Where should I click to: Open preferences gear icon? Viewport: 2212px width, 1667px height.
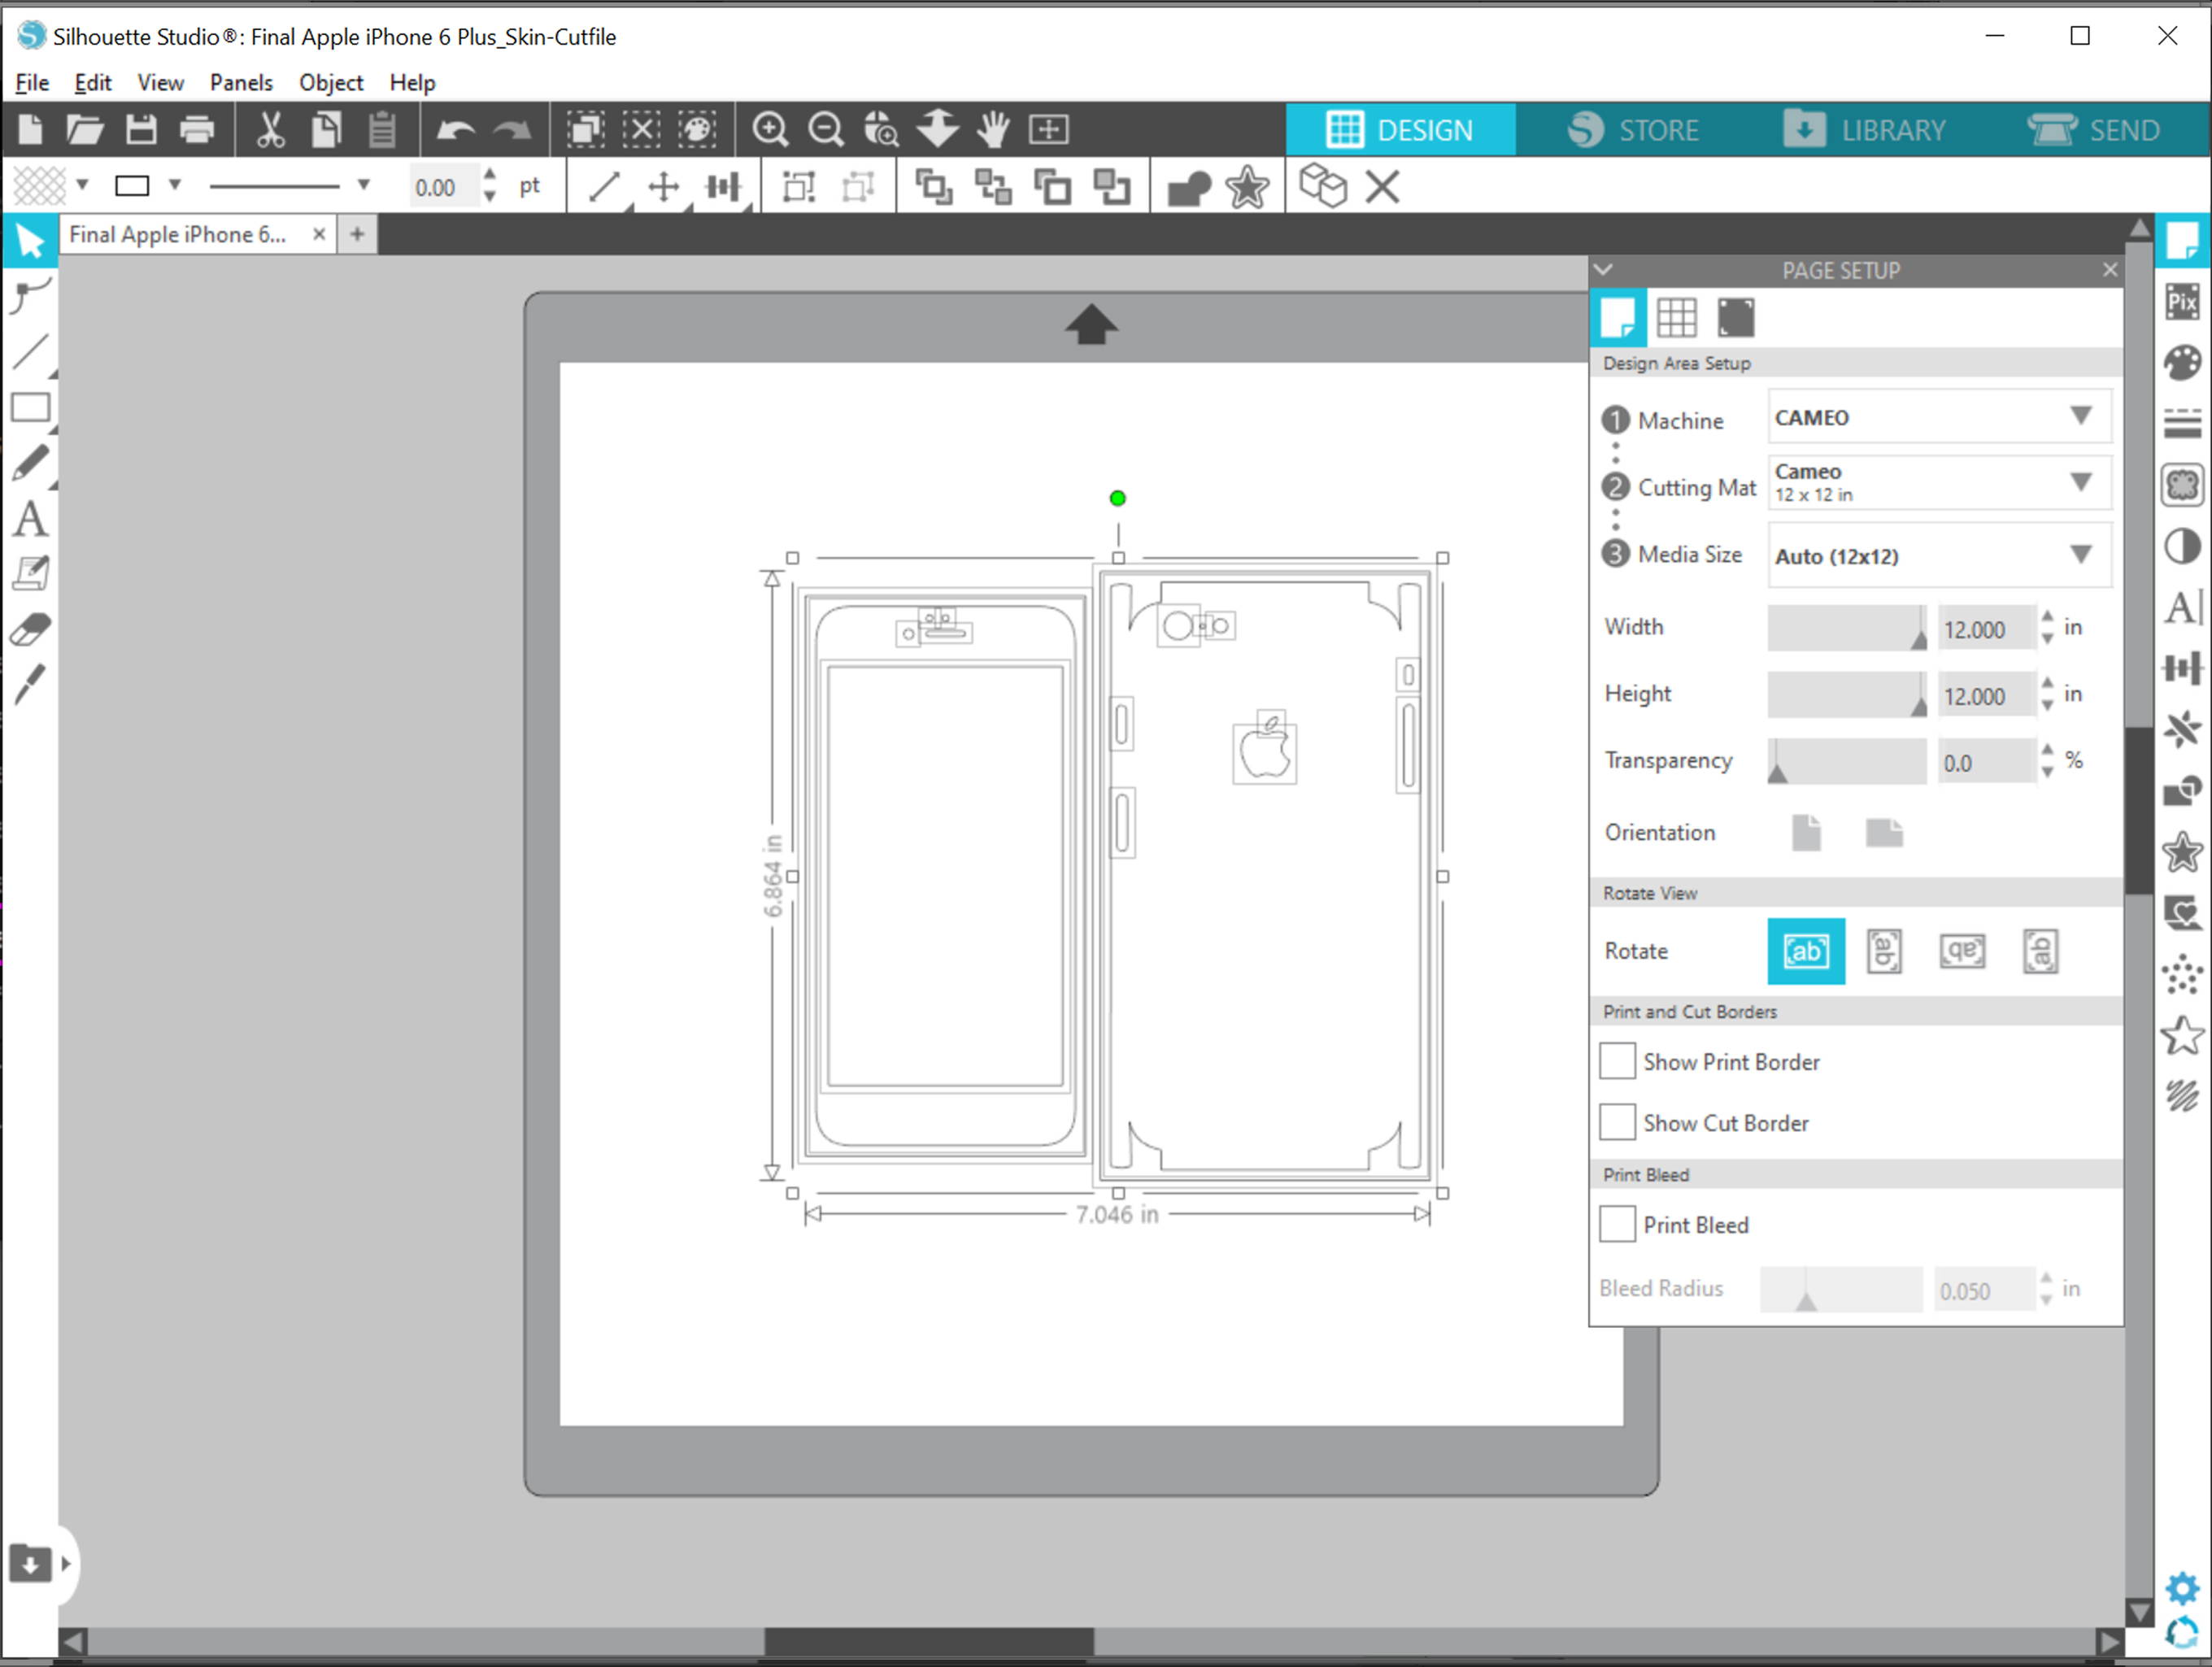tap(2181, 1587)
